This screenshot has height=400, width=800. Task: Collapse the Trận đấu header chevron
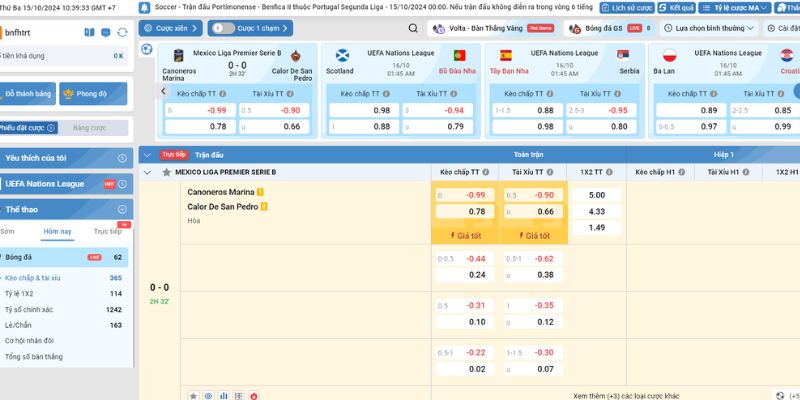click(147, 155)
